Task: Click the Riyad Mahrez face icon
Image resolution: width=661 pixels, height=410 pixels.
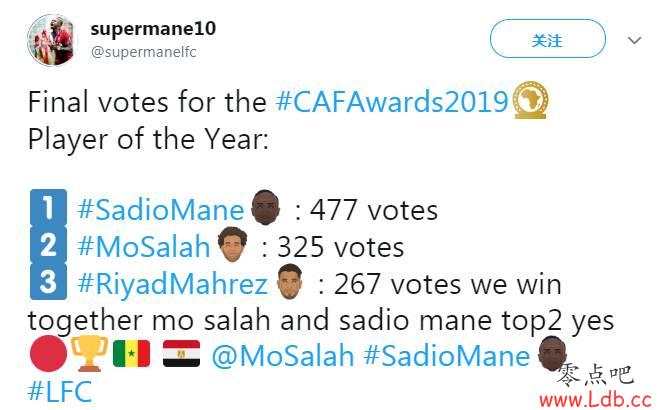Action: [x=290, y=282]
